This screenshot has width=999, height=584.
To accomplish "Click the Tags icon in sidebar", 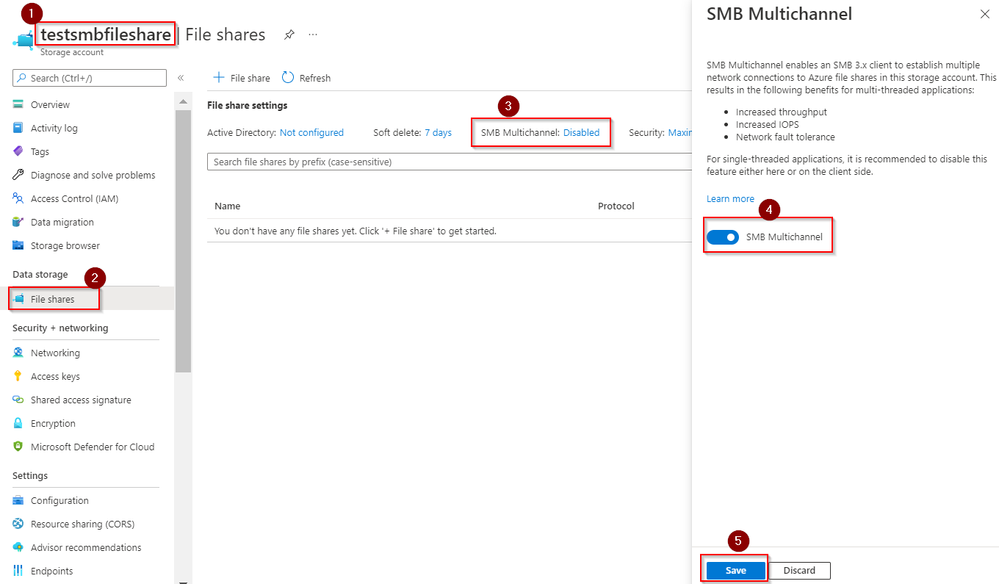I will pyautogui.click(x=18, y=152).
